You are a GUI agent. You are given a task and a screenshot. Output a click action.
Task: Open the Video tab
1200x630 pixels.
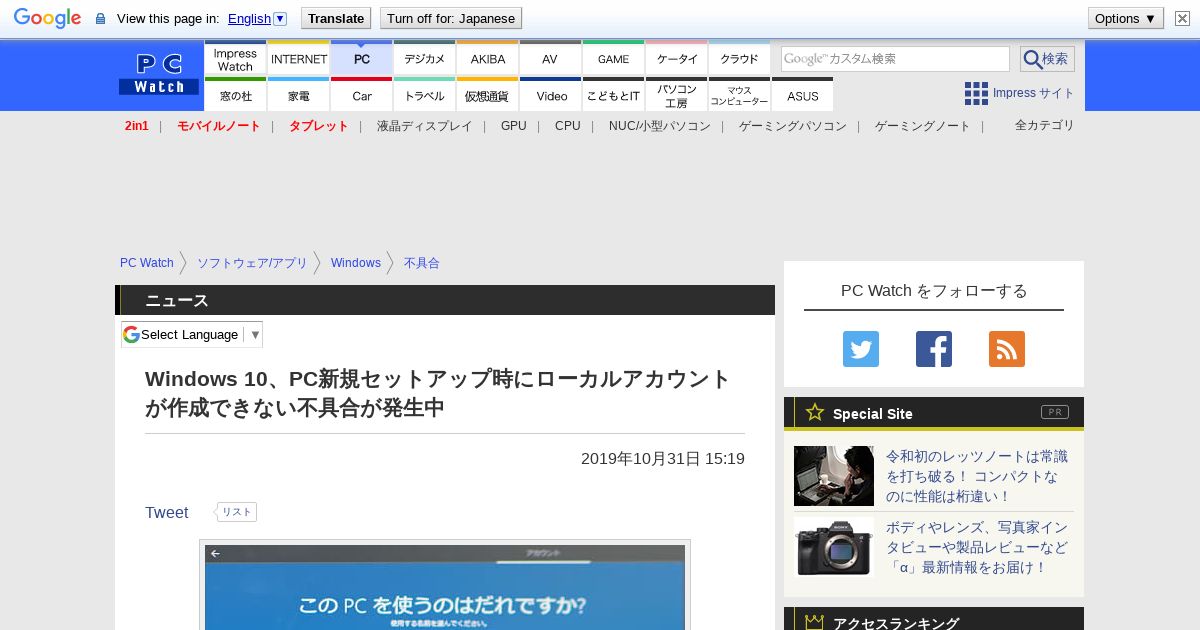551,95
